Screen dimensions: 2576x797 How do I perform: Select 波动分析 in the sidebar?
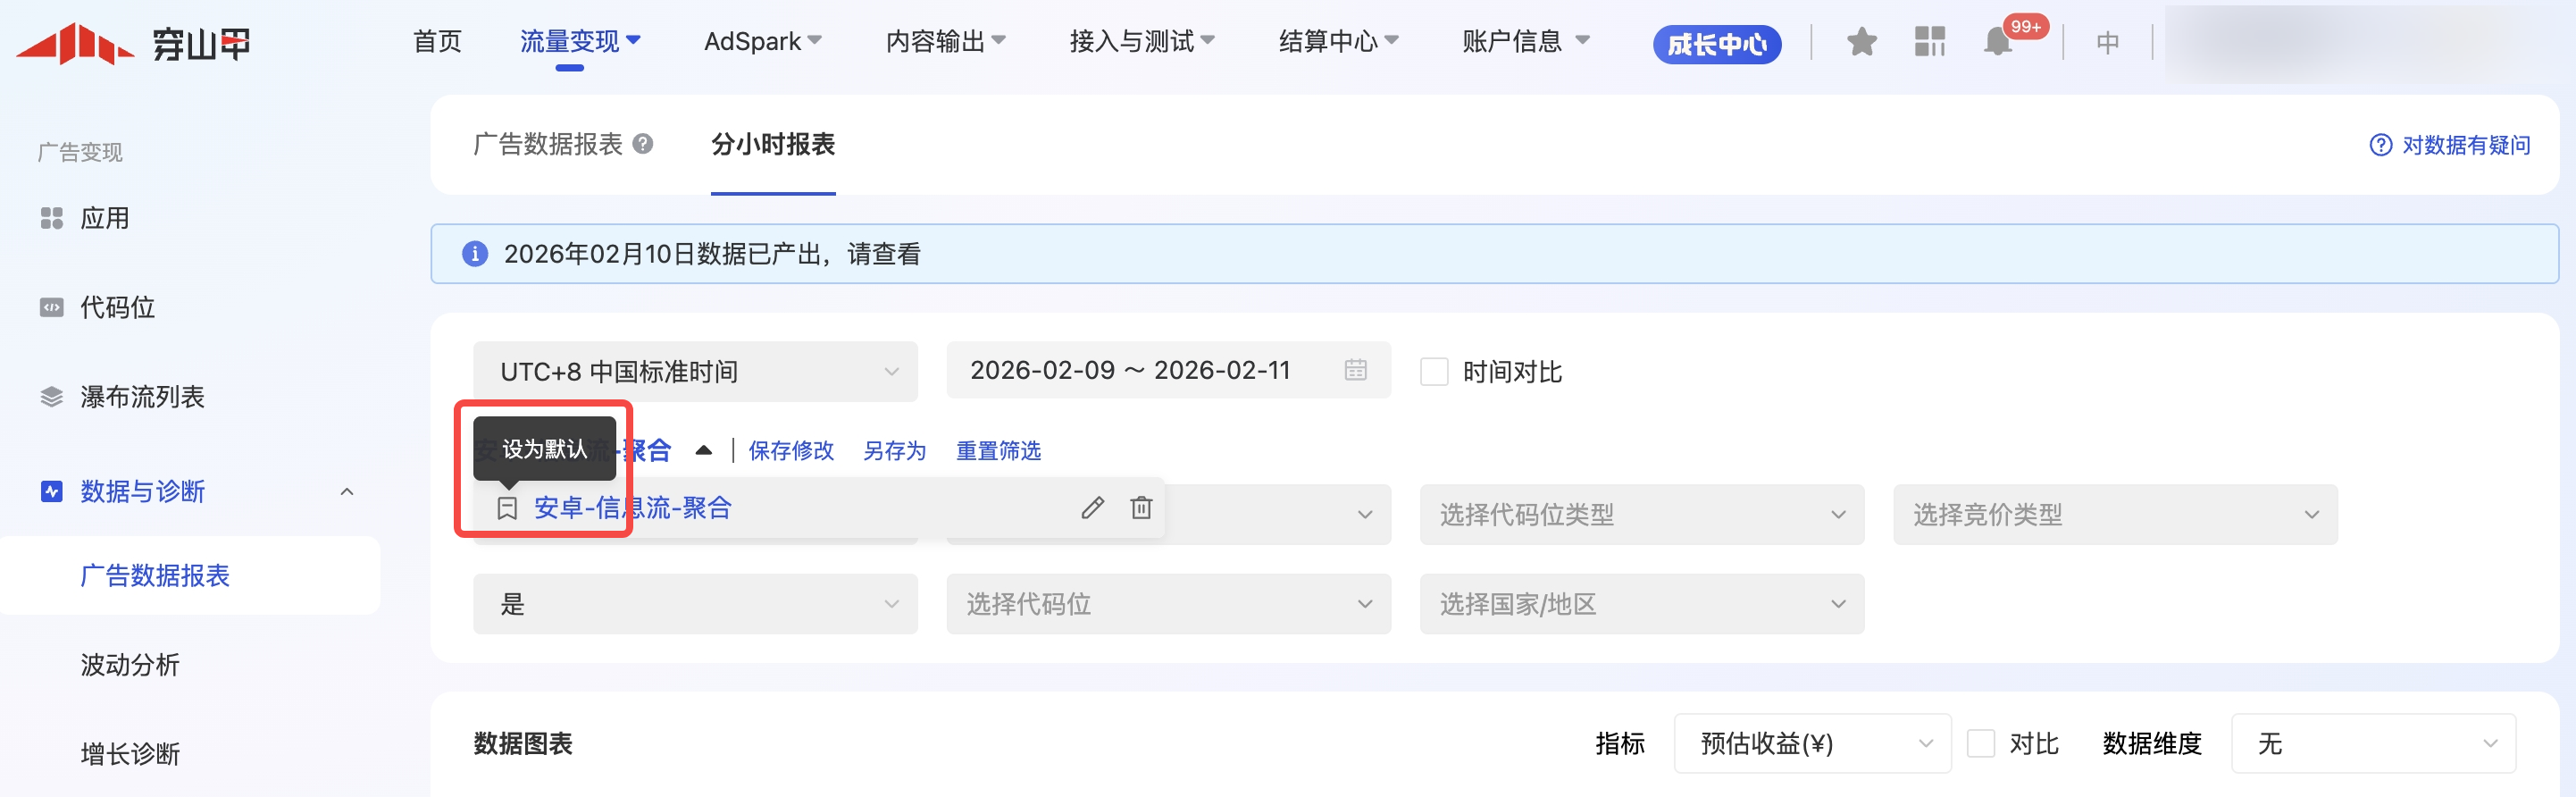pyautogui.click(x=130, y=665)
